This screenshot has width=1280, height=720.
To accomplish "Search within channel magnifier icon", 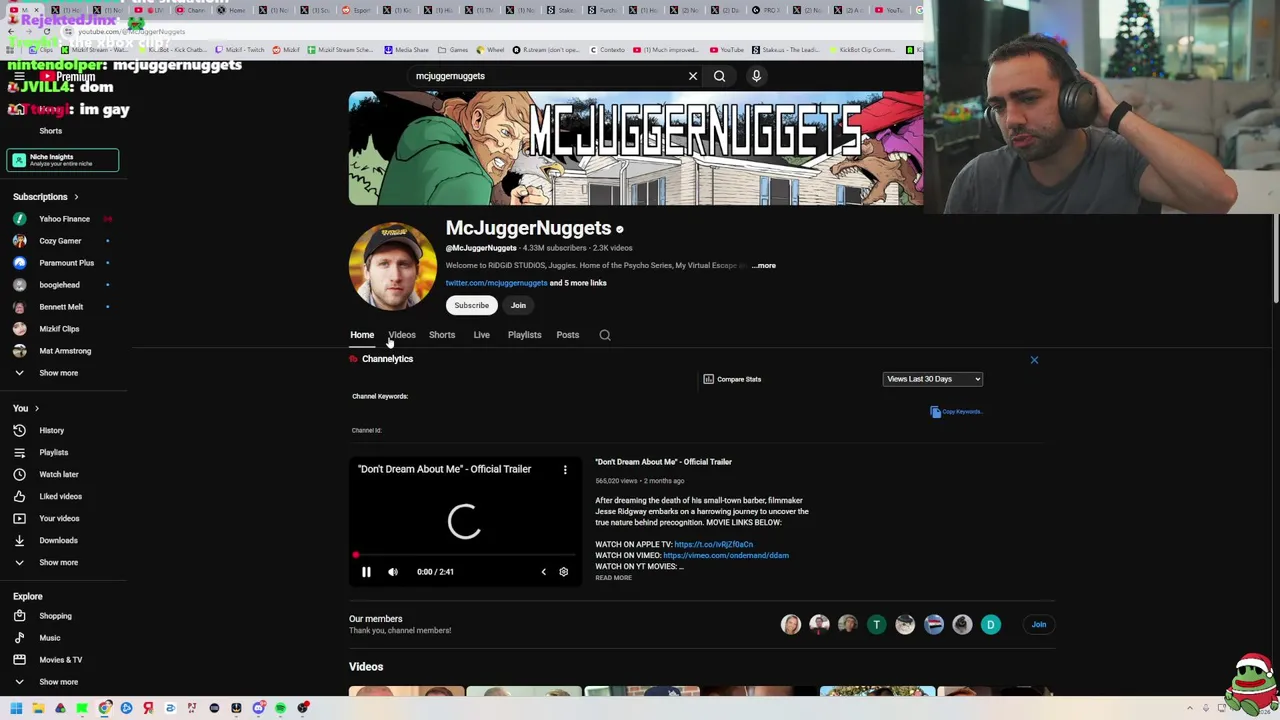I will (x=605, y=335).
